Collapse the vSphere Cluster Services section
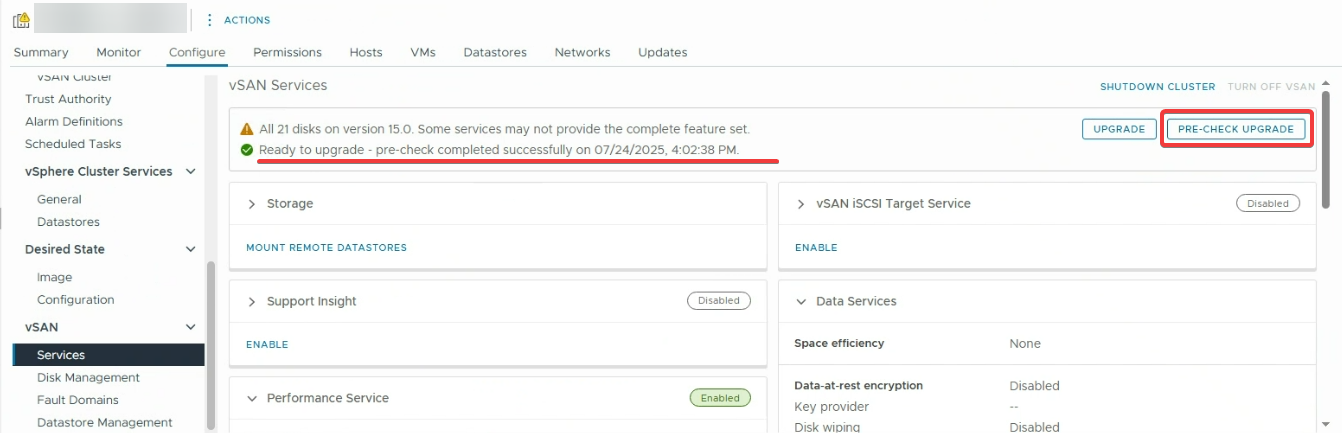The image size is (1342, 433). [x=191, y=171]
